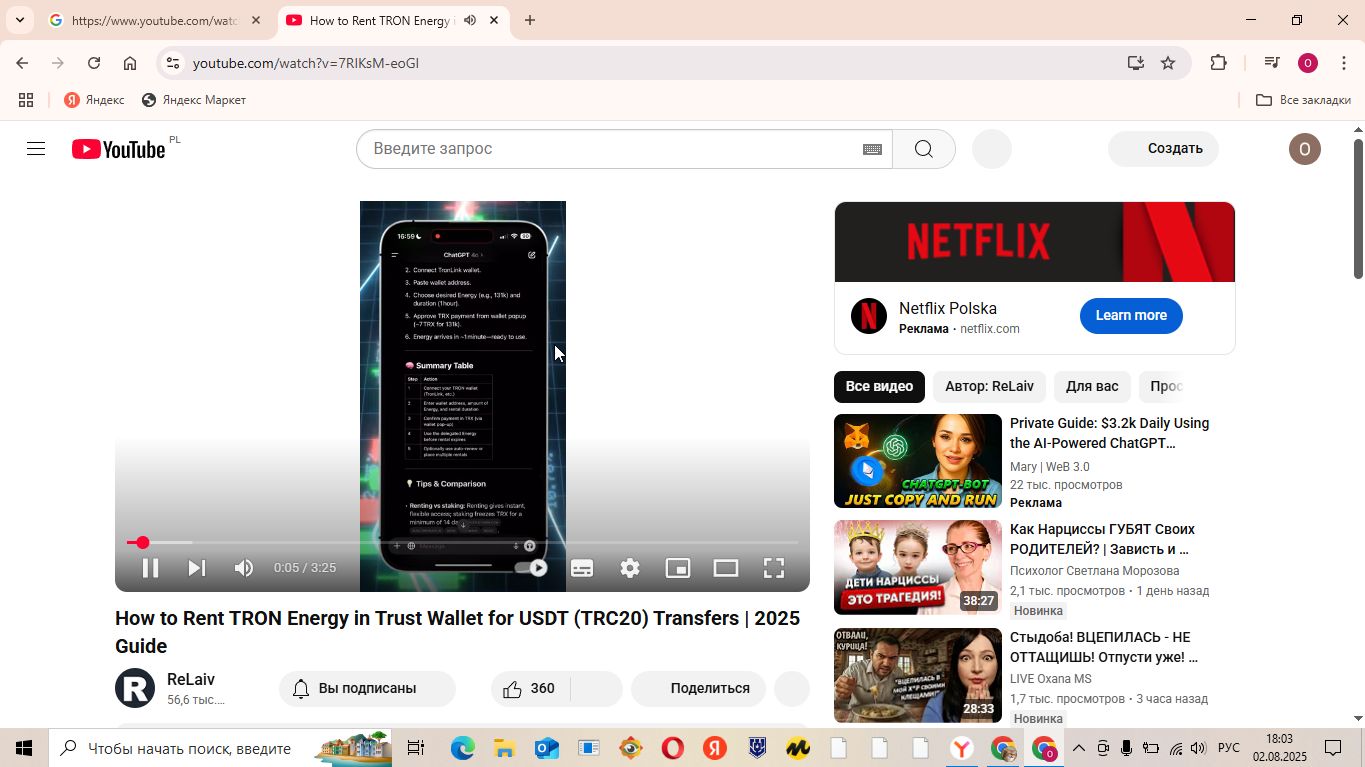Open Яндекс Маркет bookmark

(194, 100)
